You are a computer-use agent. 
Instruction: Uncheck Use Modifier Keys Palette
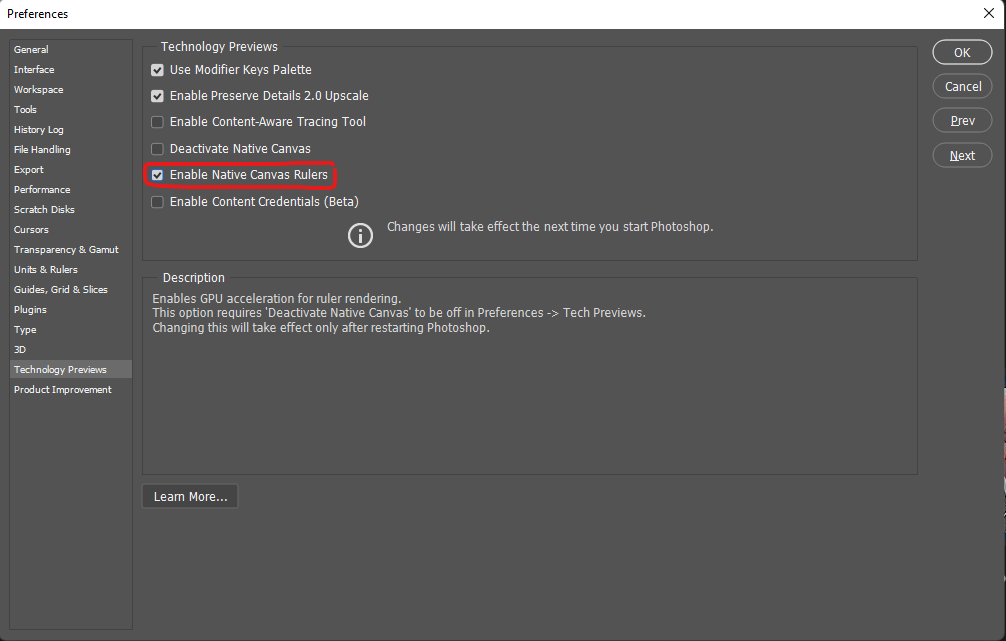(x=157, y=69)
